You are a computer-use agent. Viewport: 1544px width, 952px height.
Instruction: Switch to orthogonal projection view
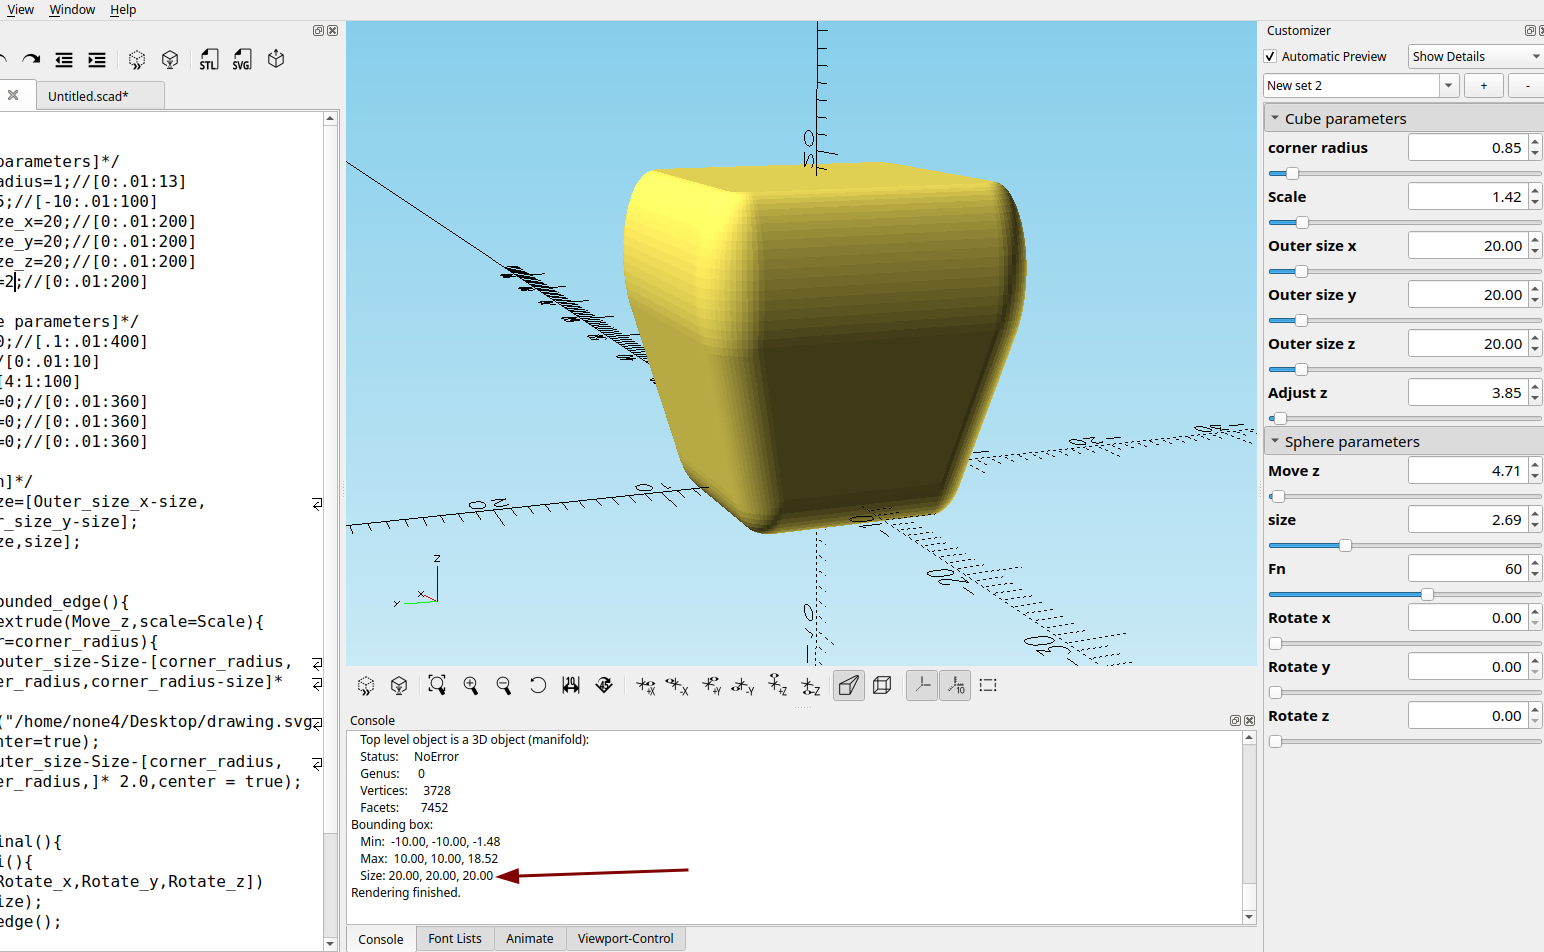tap(882, 685)
